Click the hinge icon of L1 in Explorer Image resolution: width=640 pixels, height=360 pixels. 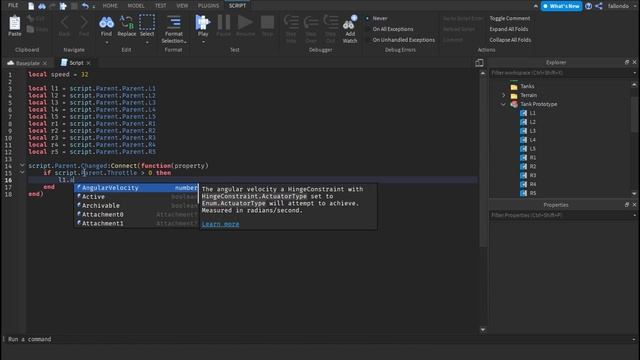point(523,113)
